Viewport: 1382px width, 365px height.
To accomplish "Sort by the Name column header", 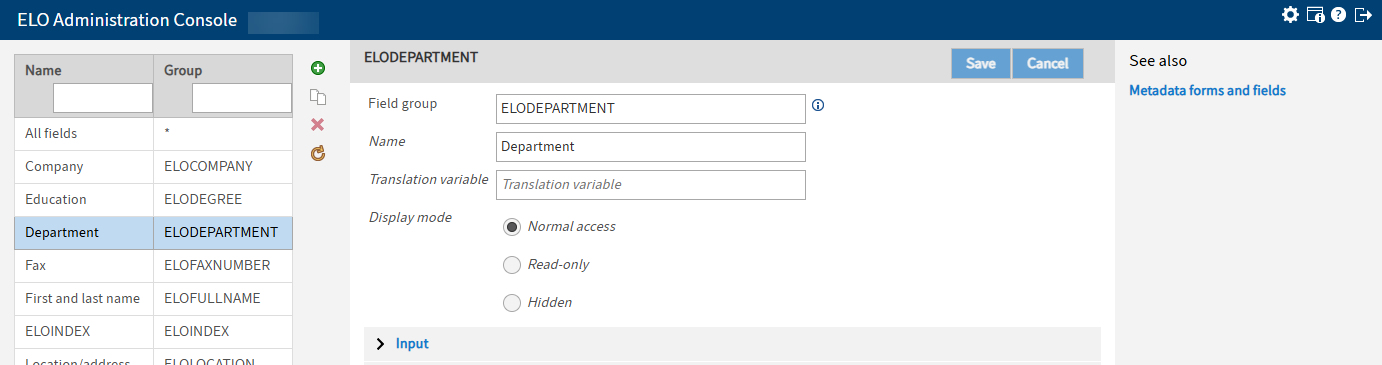I will click(43, 70).
